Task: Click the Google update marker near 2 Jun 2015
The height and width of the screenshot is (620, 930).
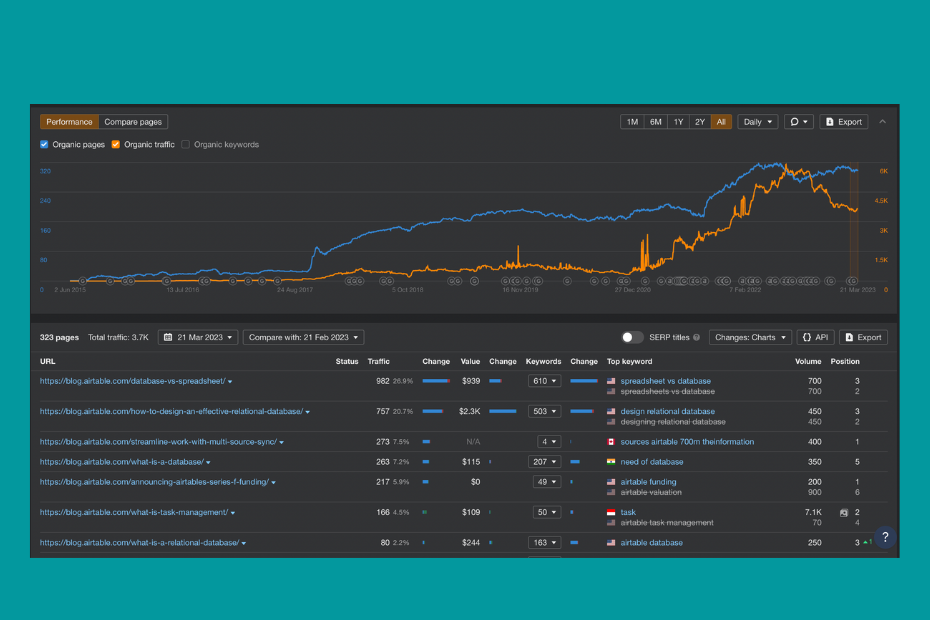Action: click(82, 281)
